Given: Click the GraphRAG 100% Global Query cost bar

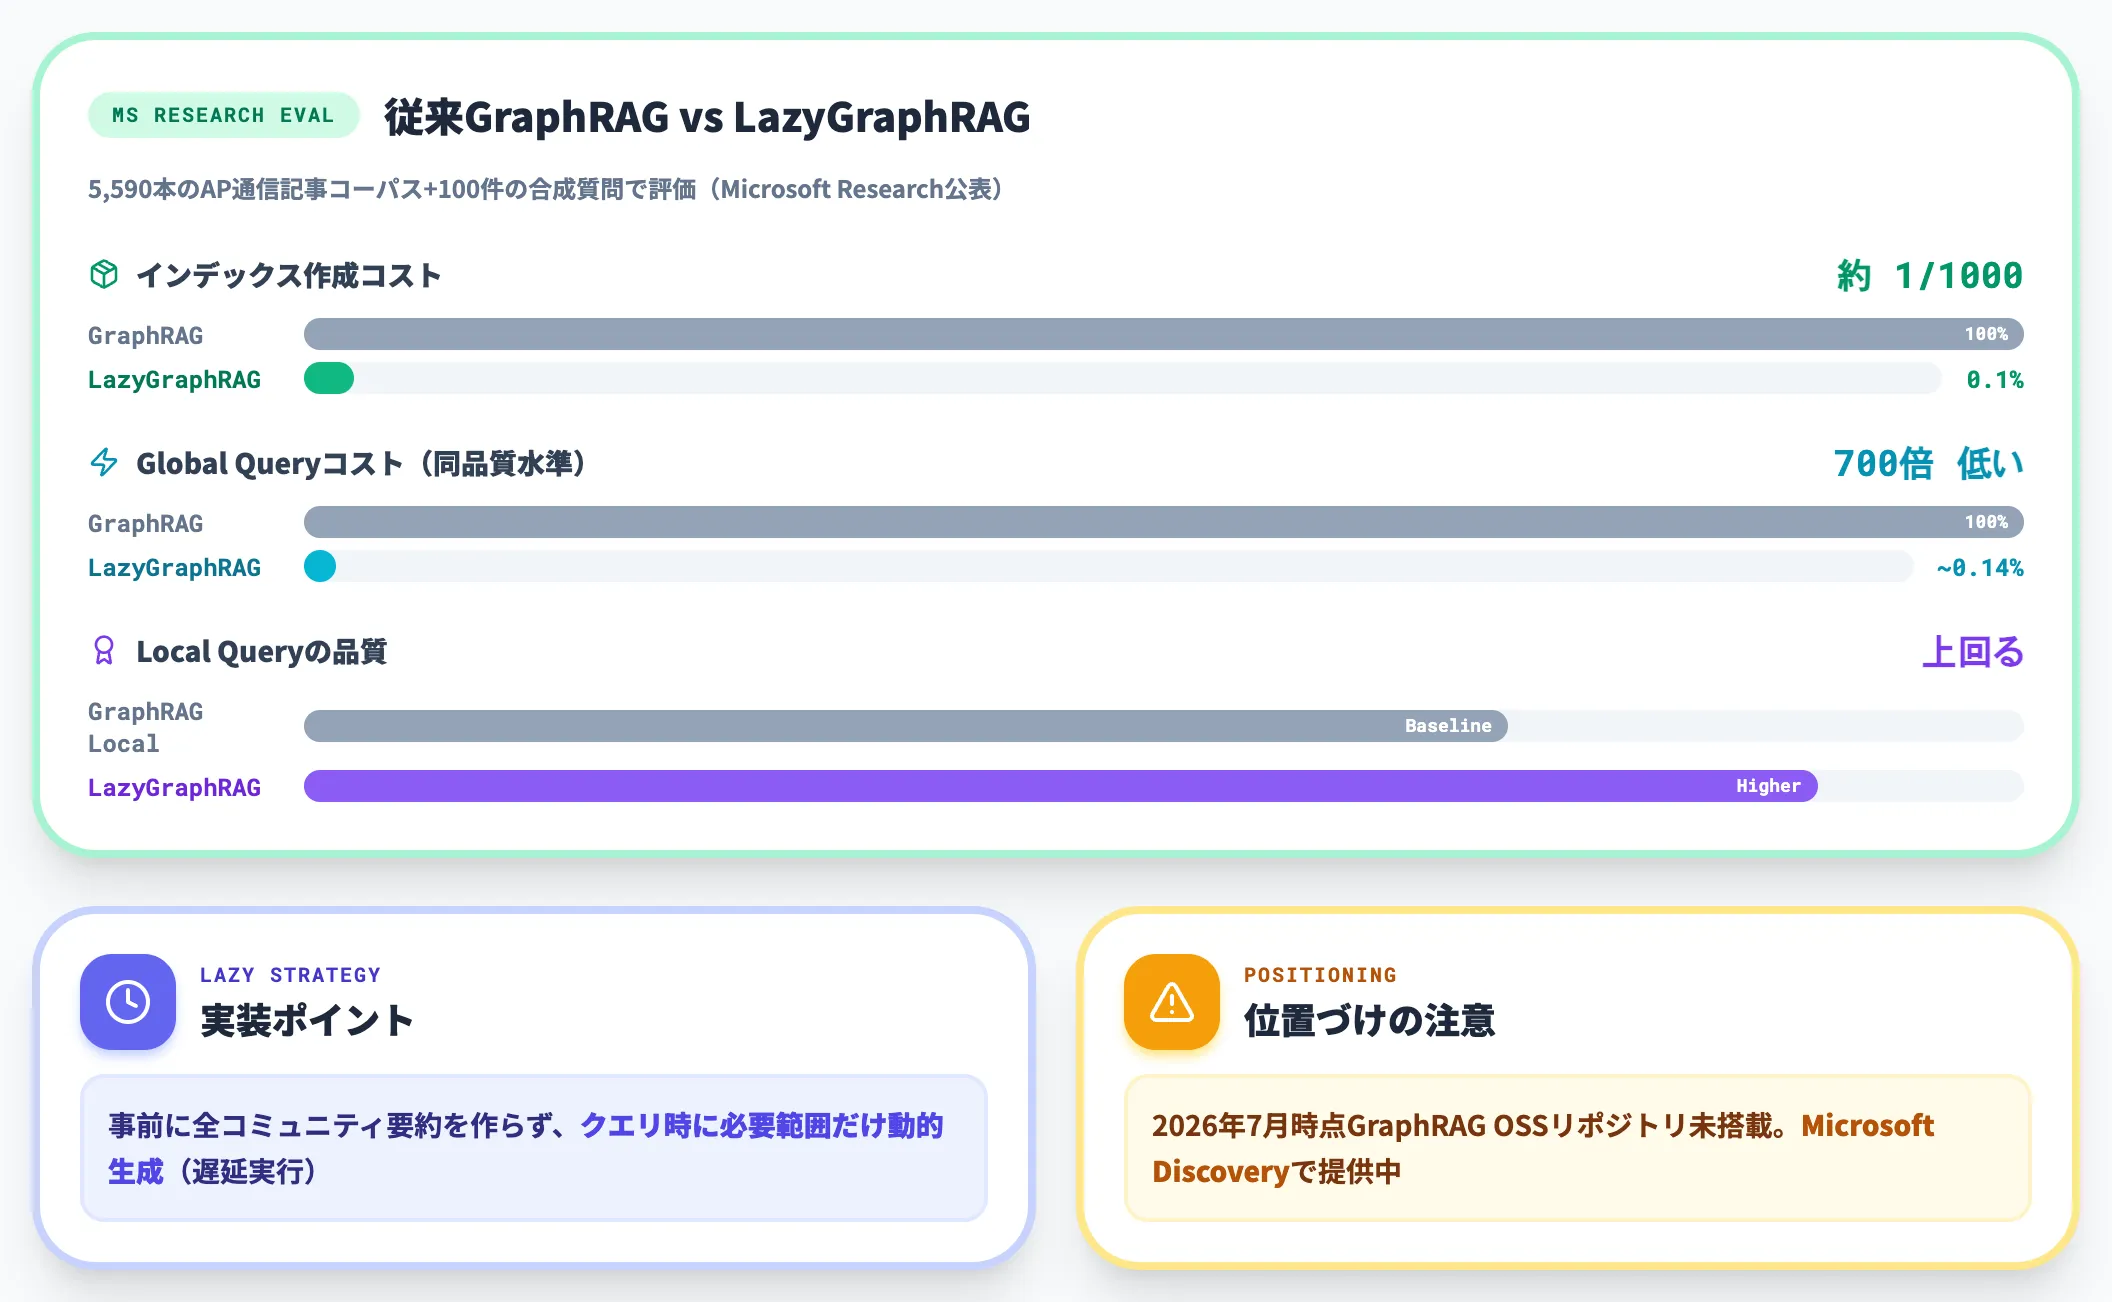Looking at the screenshot, I should [x=1163, y=522].
